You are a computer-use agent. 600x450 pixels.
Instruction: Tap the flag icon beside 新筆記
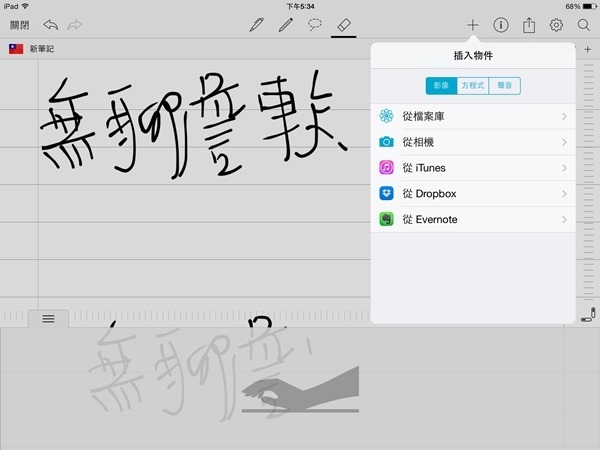[x=16, y=49]
